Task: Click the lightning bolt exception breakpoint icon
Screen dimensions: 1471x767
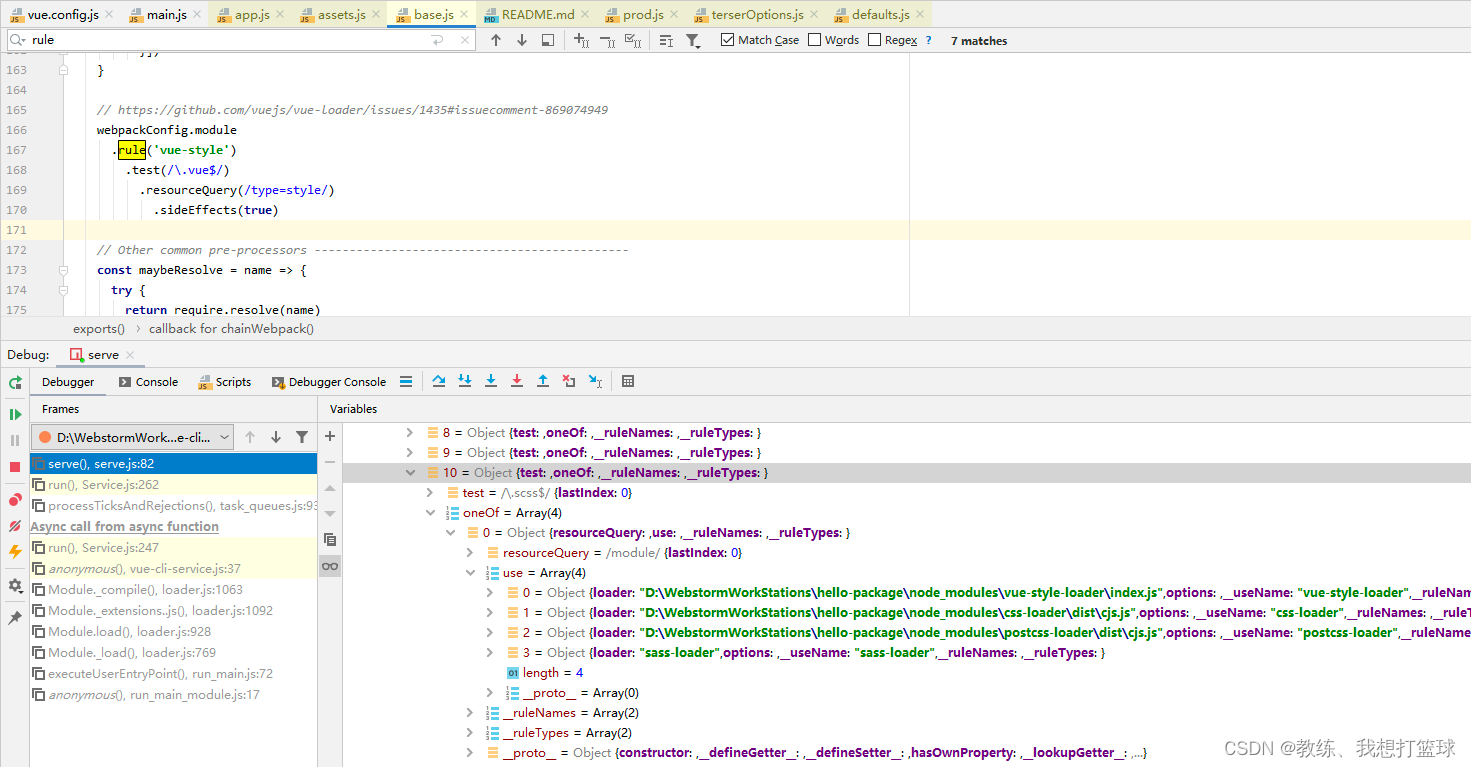Action: pyautogui.click(x=15, y=551)
